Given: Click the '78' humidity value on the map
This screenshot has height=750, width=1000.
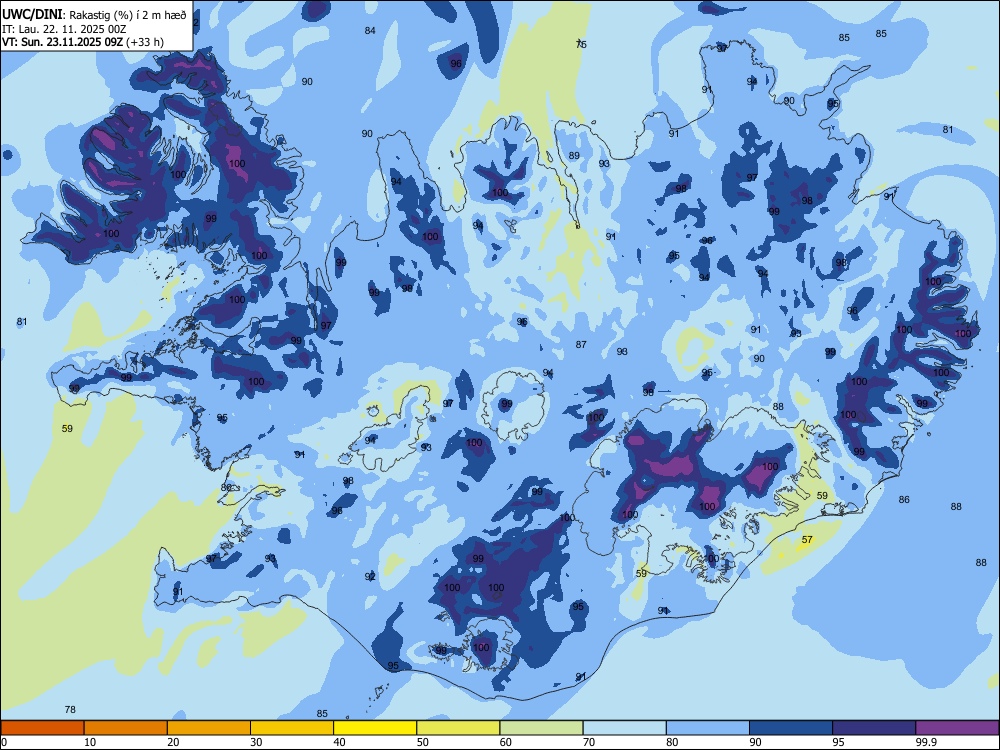Looking at the screenshot, I should pyautogui.click(x=70, y=709).
